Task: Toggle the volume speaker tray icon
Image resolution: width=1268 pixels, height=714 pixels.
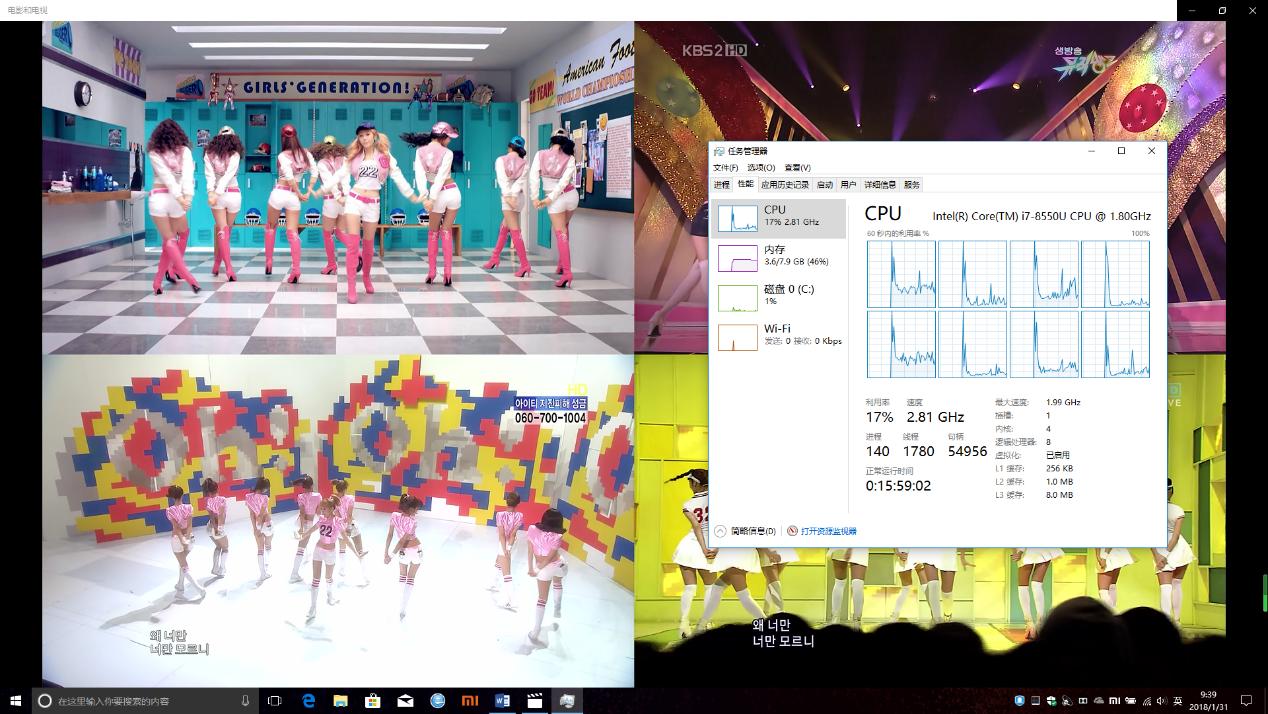Action: [1160, 701]
